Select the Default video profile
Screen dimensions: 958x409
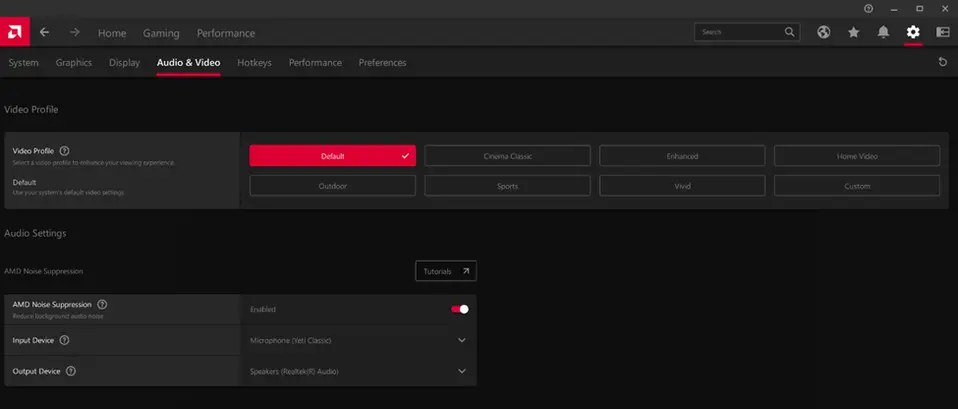[332, 156]
